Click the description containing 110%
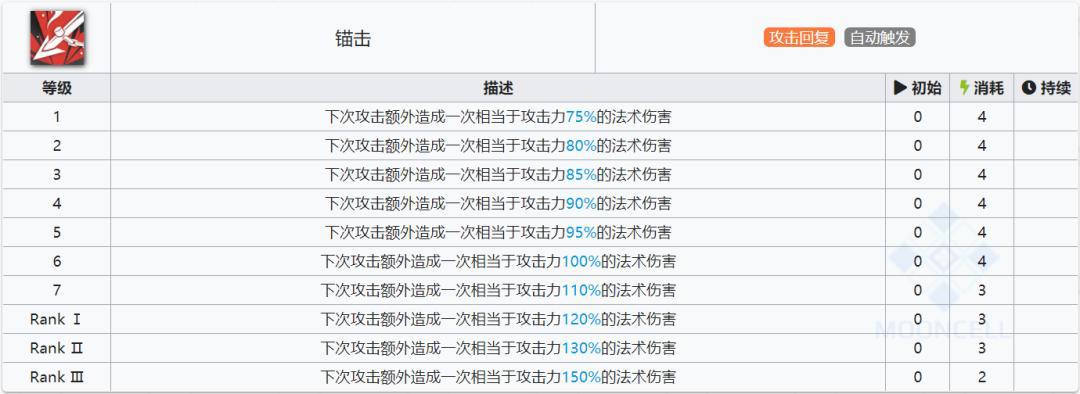 tap(498, 291)
